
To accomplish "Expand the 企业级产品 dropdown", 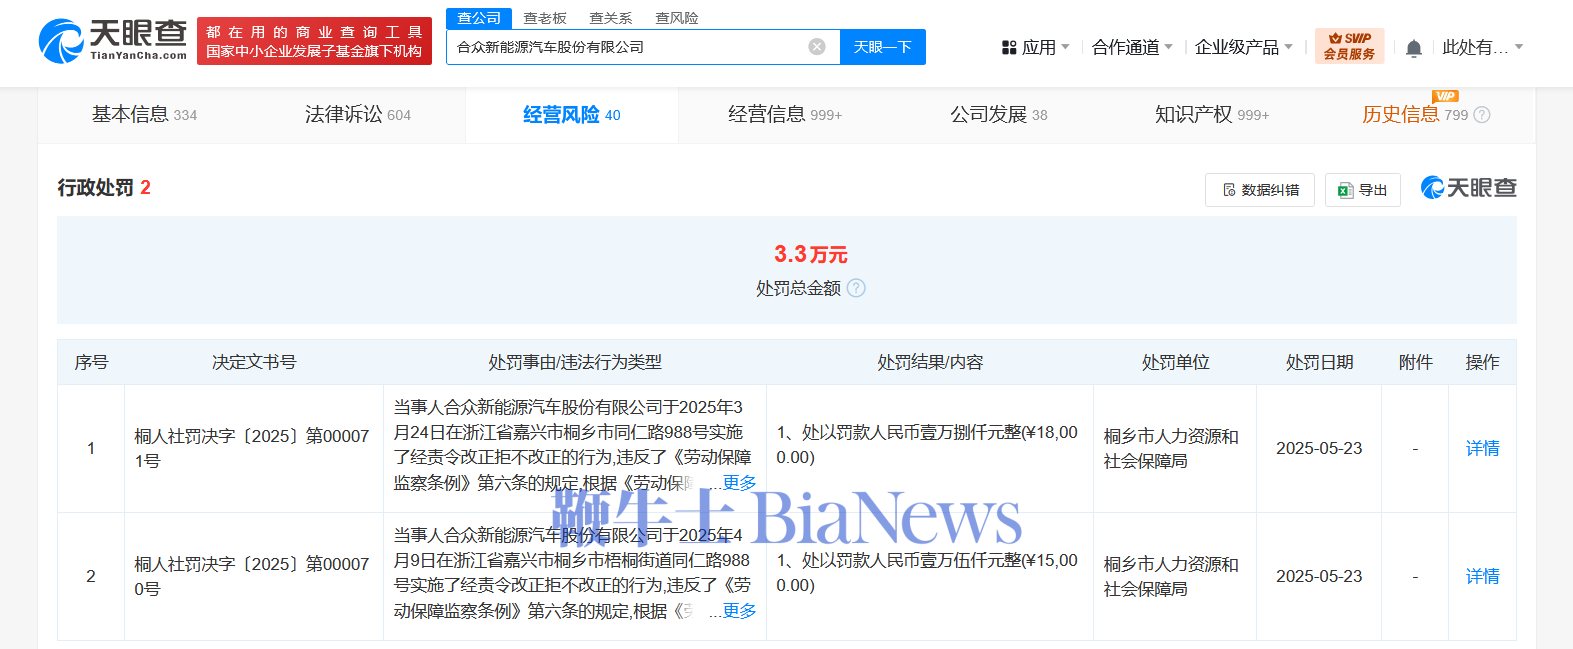I will click(1244, 47).
